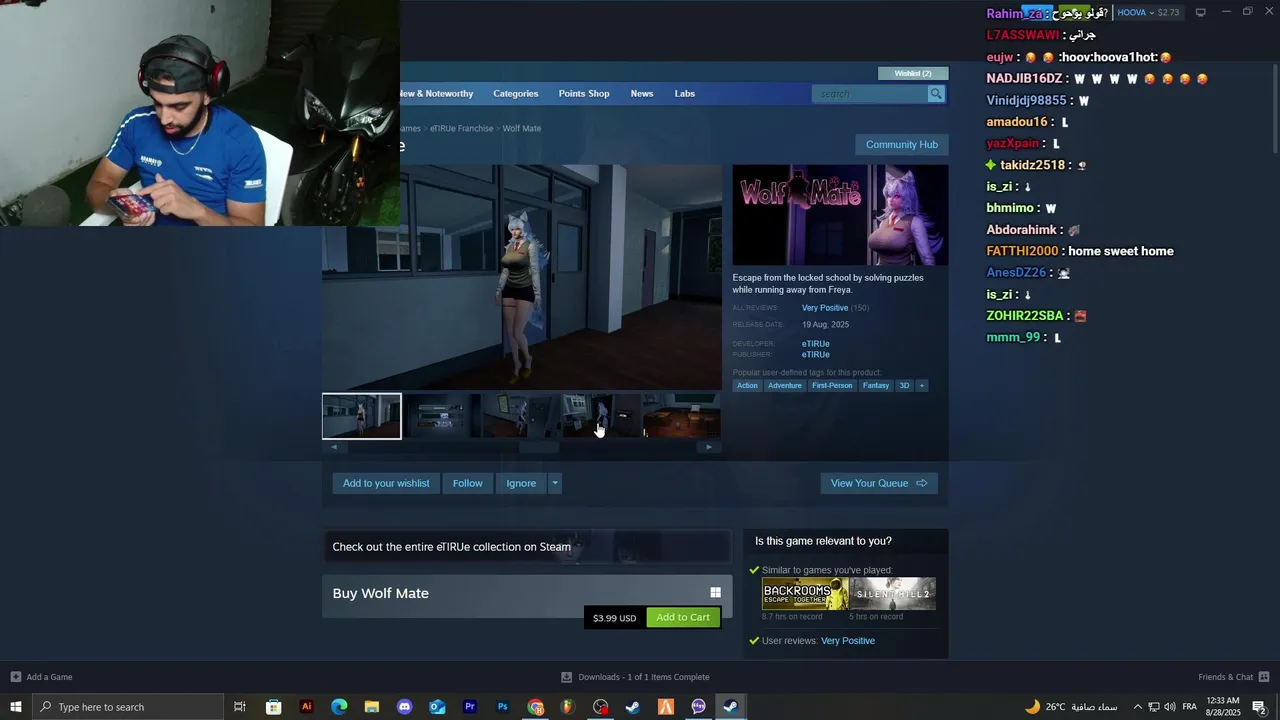This screenshot has width=1280, height=720.
Task: Open Microsoft Edge from taskbar
Action: pos(339,707)
